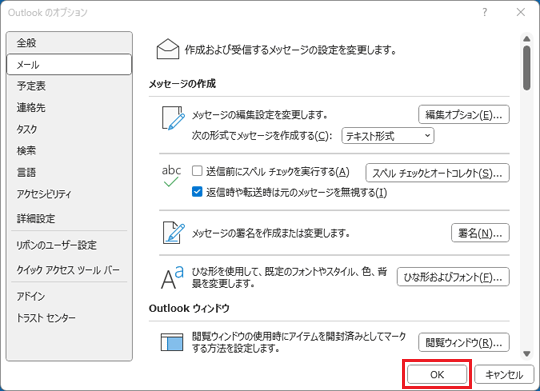Click the scrollbar down arrow
This screenshot has width=540, height=391.
(x=527, y=354)
